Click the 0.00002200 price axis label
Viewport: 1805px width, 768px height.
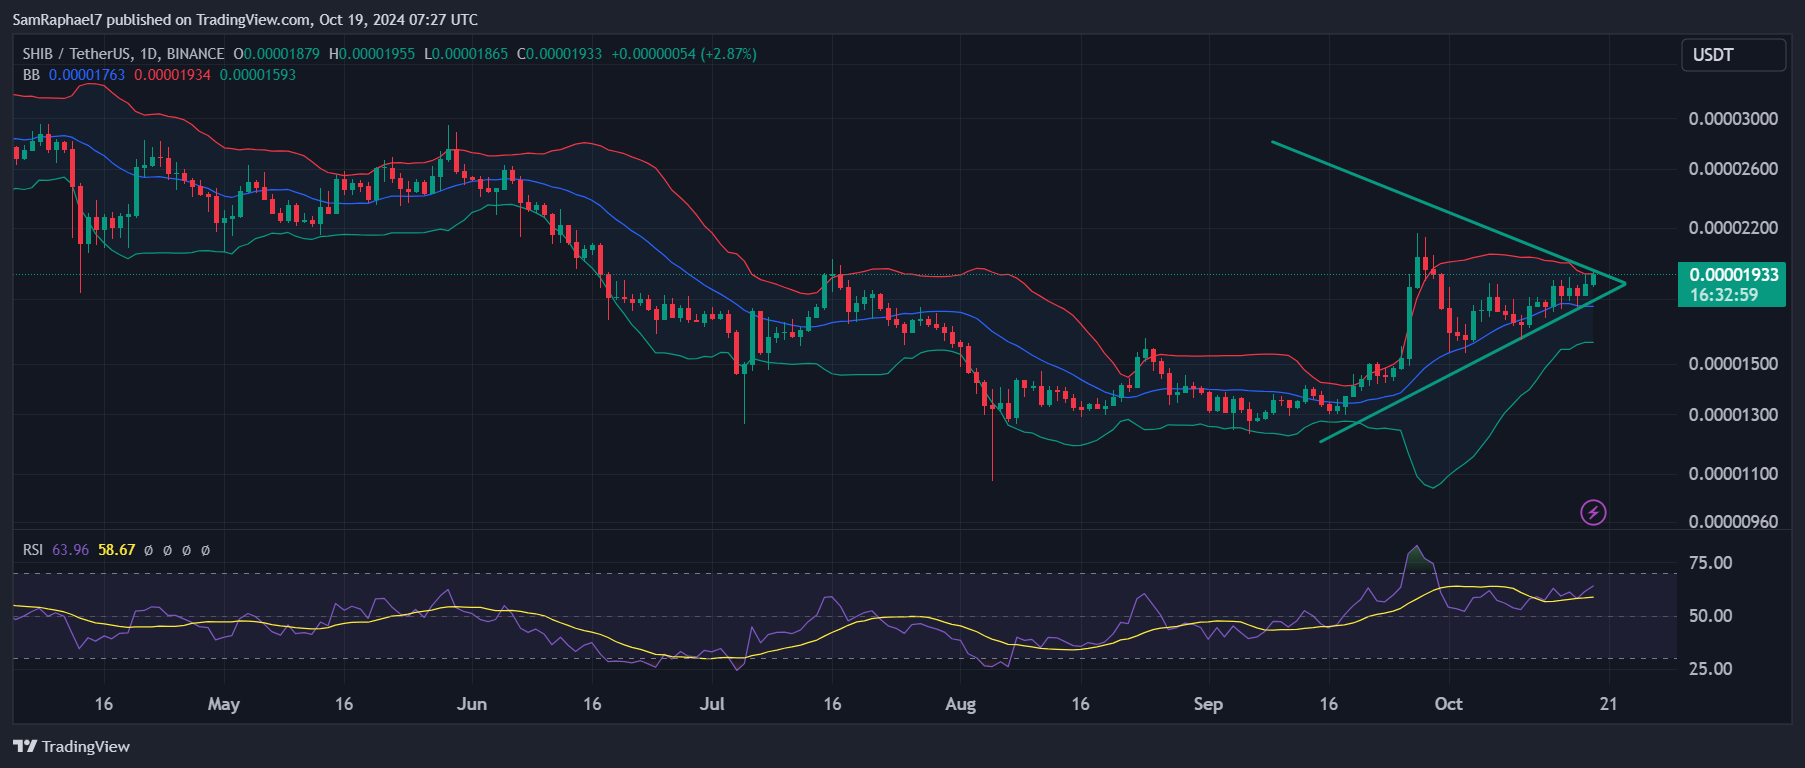pos(1733,228)
